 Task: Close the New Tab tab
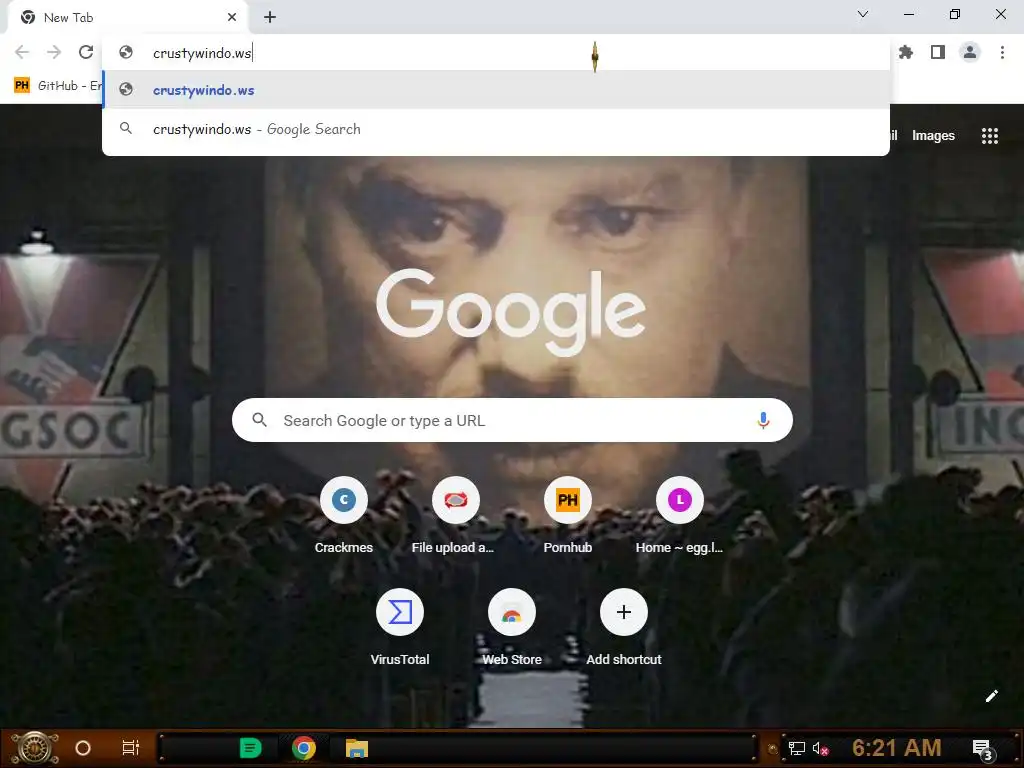coord(232,18)
